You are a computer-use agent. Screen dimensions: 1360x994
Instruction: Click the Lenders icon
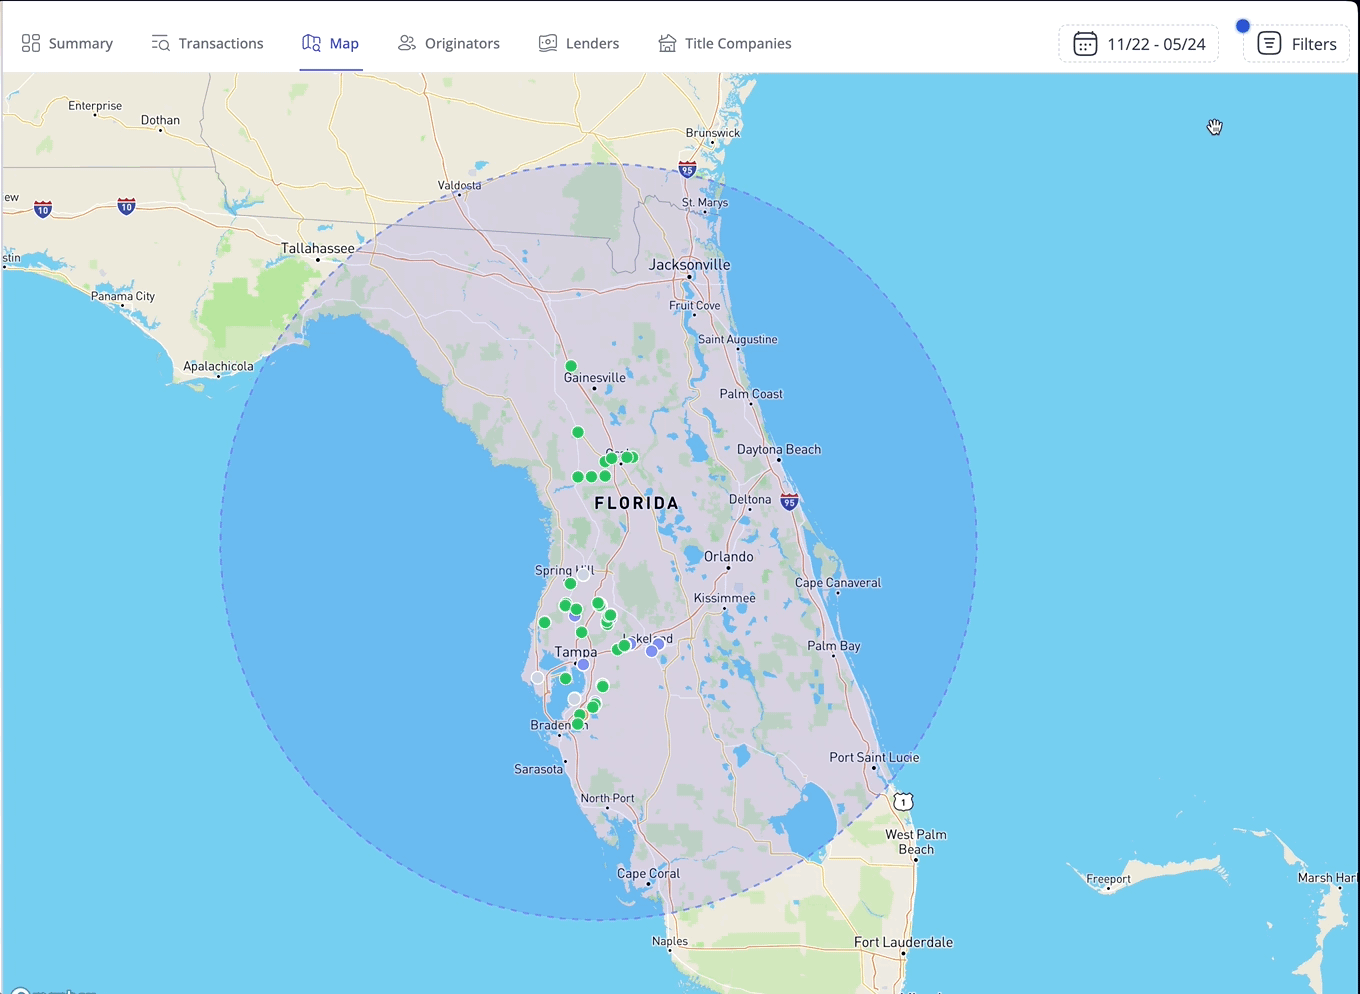pos(548,43)
